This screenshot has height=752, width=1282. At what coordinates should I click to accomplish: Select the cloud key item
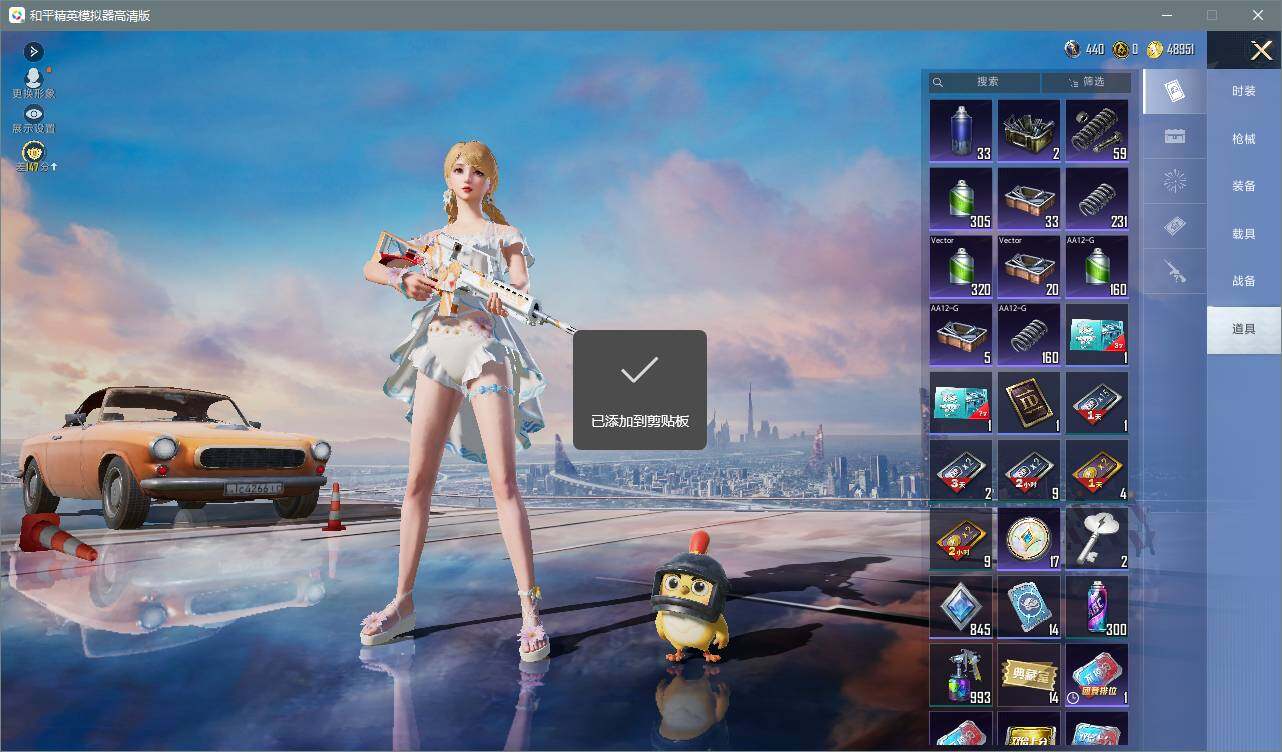click(1097, 539)
